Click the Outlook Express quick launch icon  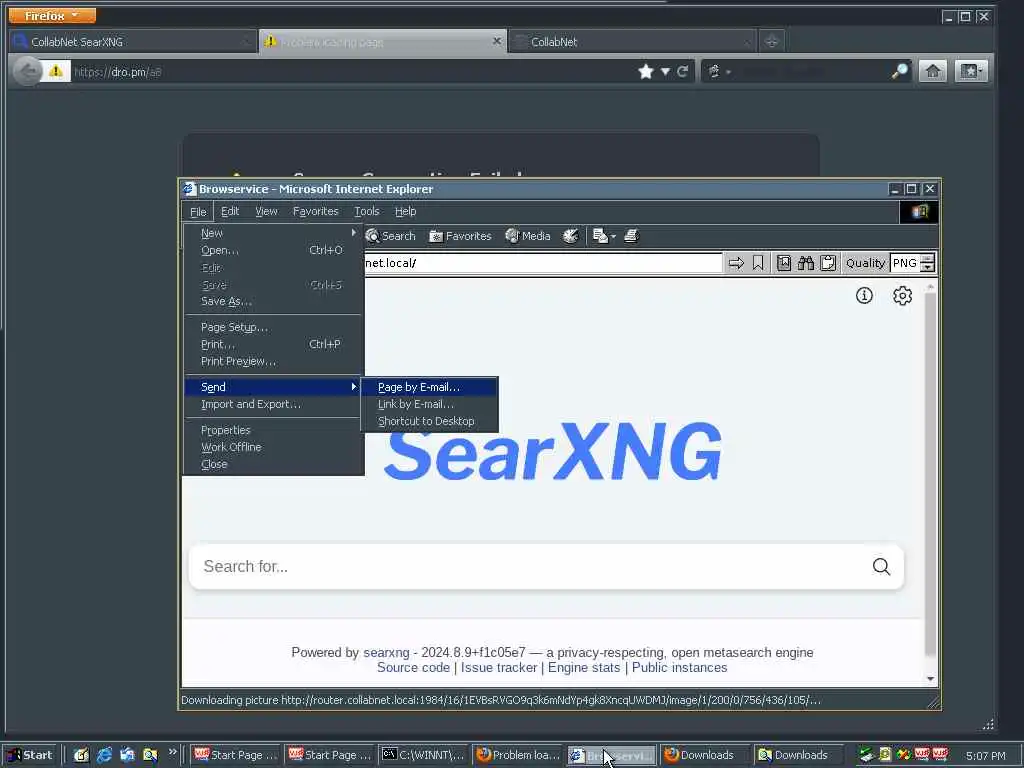[127, 755]
